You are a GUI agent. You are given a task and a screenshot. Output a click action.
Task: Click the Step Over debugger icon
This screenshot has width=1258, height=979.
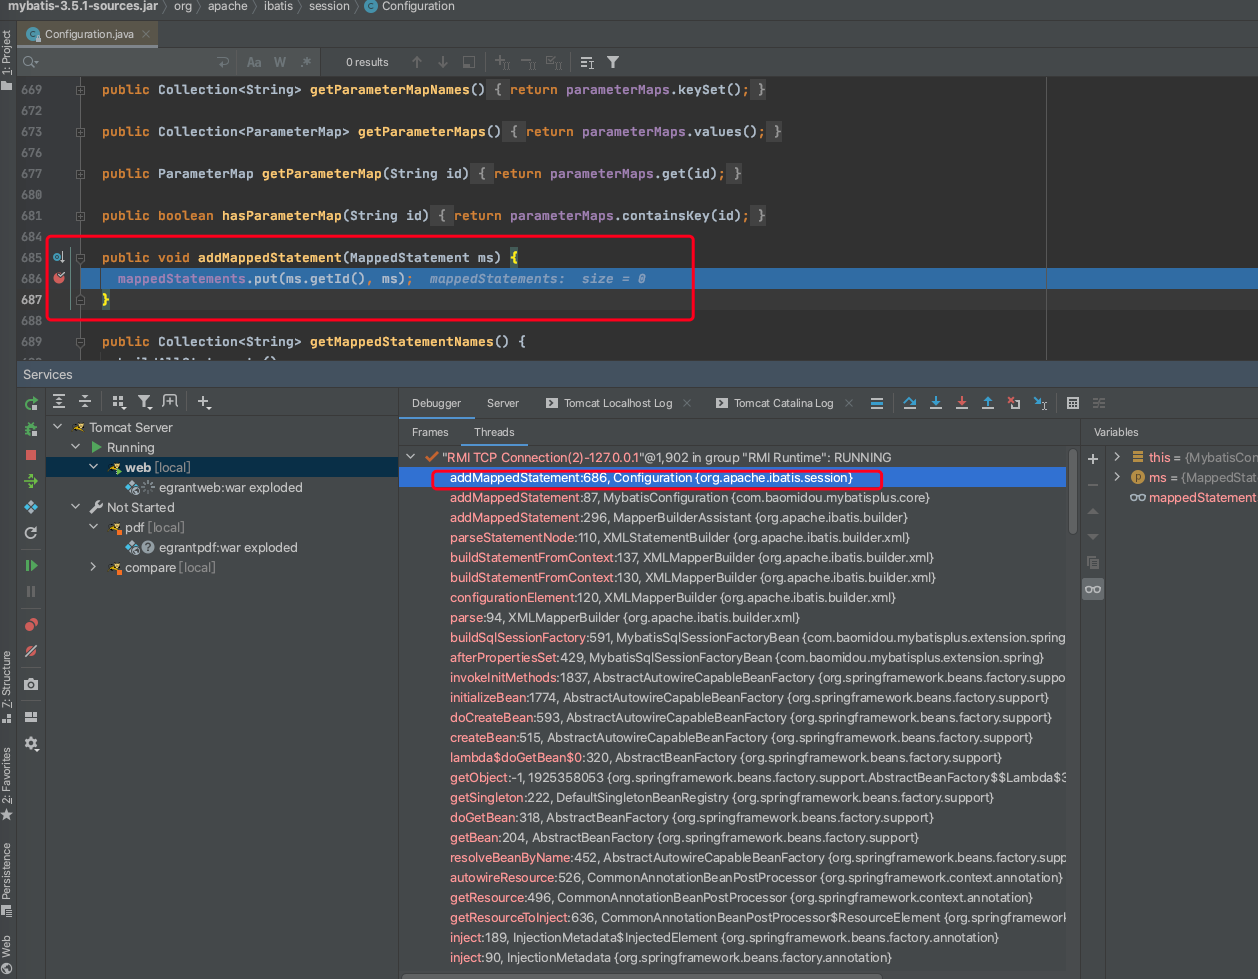909,403
